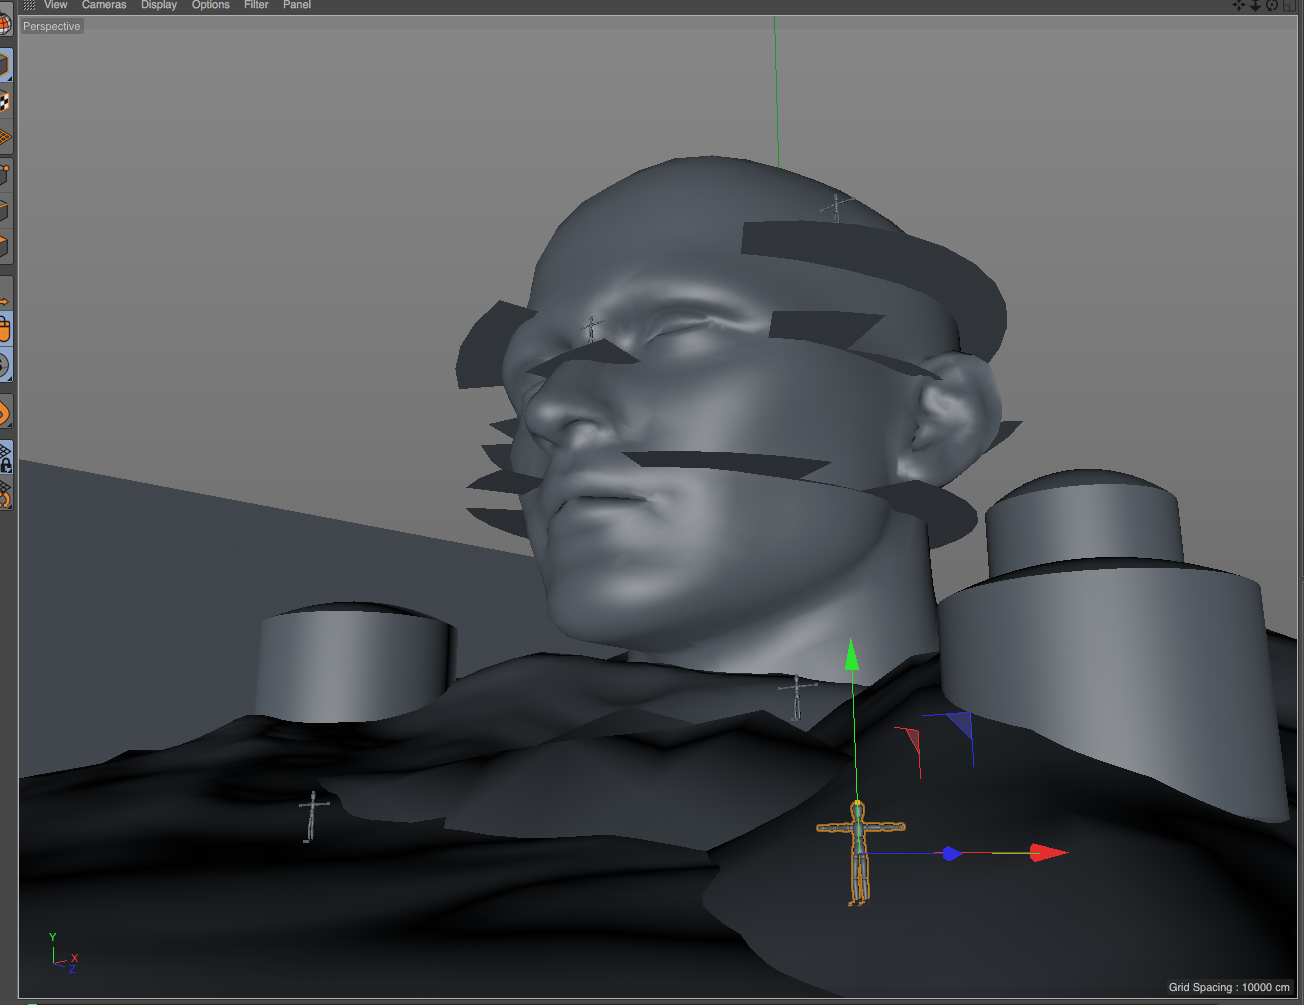Select the Model mode cube icon
The image size is (1304, 1005).
[5, 66]
